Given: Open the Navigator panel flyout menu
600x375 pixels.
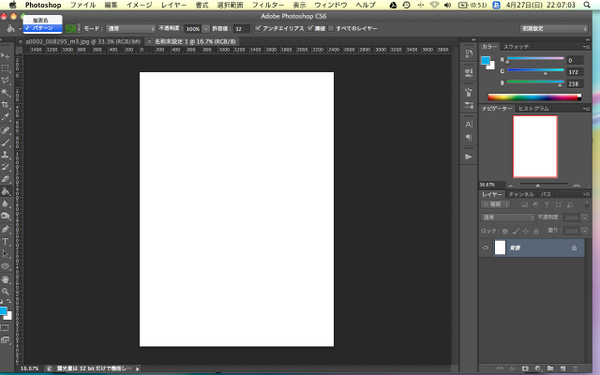Looking at the screenshot, I should tap(587, 109).
